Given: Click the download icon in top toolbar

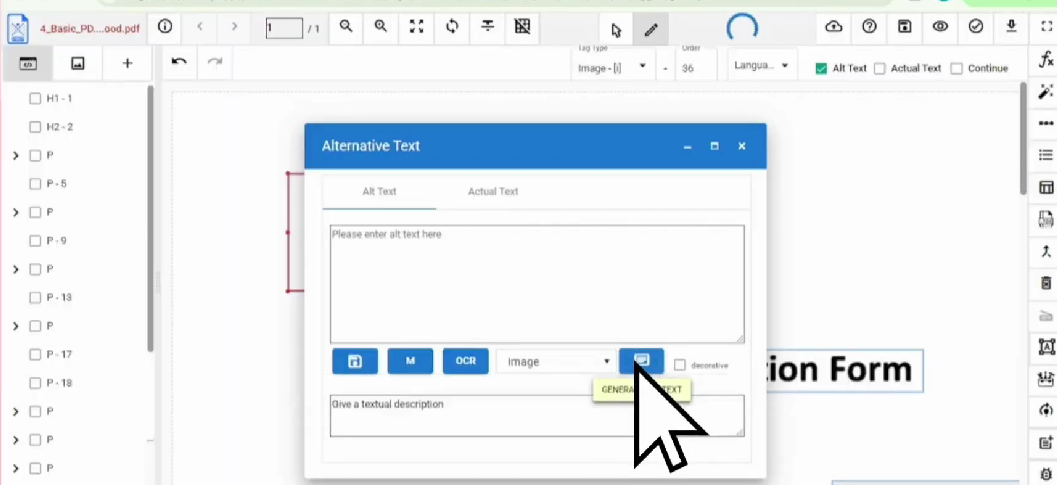Looking at the screenshot, I should pyautogui.click(x=1011, y=27).
